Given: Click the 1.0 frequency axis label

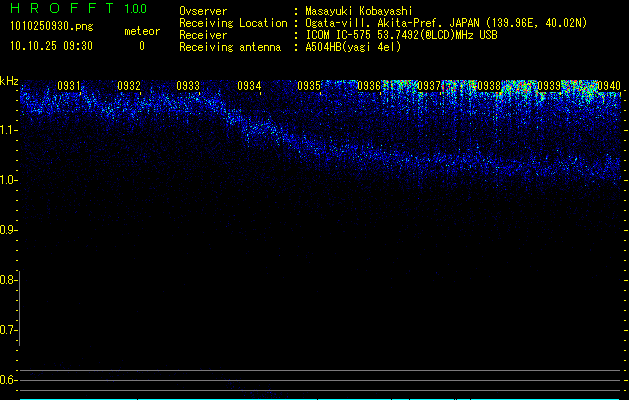Looking at the screenshot, I should [x=8, y=180].
